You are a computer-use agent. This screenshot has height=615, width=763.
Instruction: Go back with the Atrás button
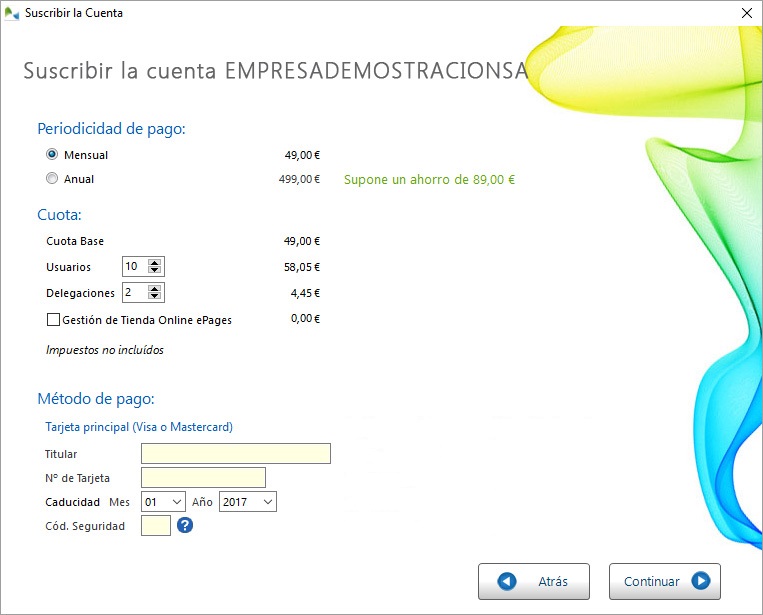pyautogui.click(x=534, y=581)
